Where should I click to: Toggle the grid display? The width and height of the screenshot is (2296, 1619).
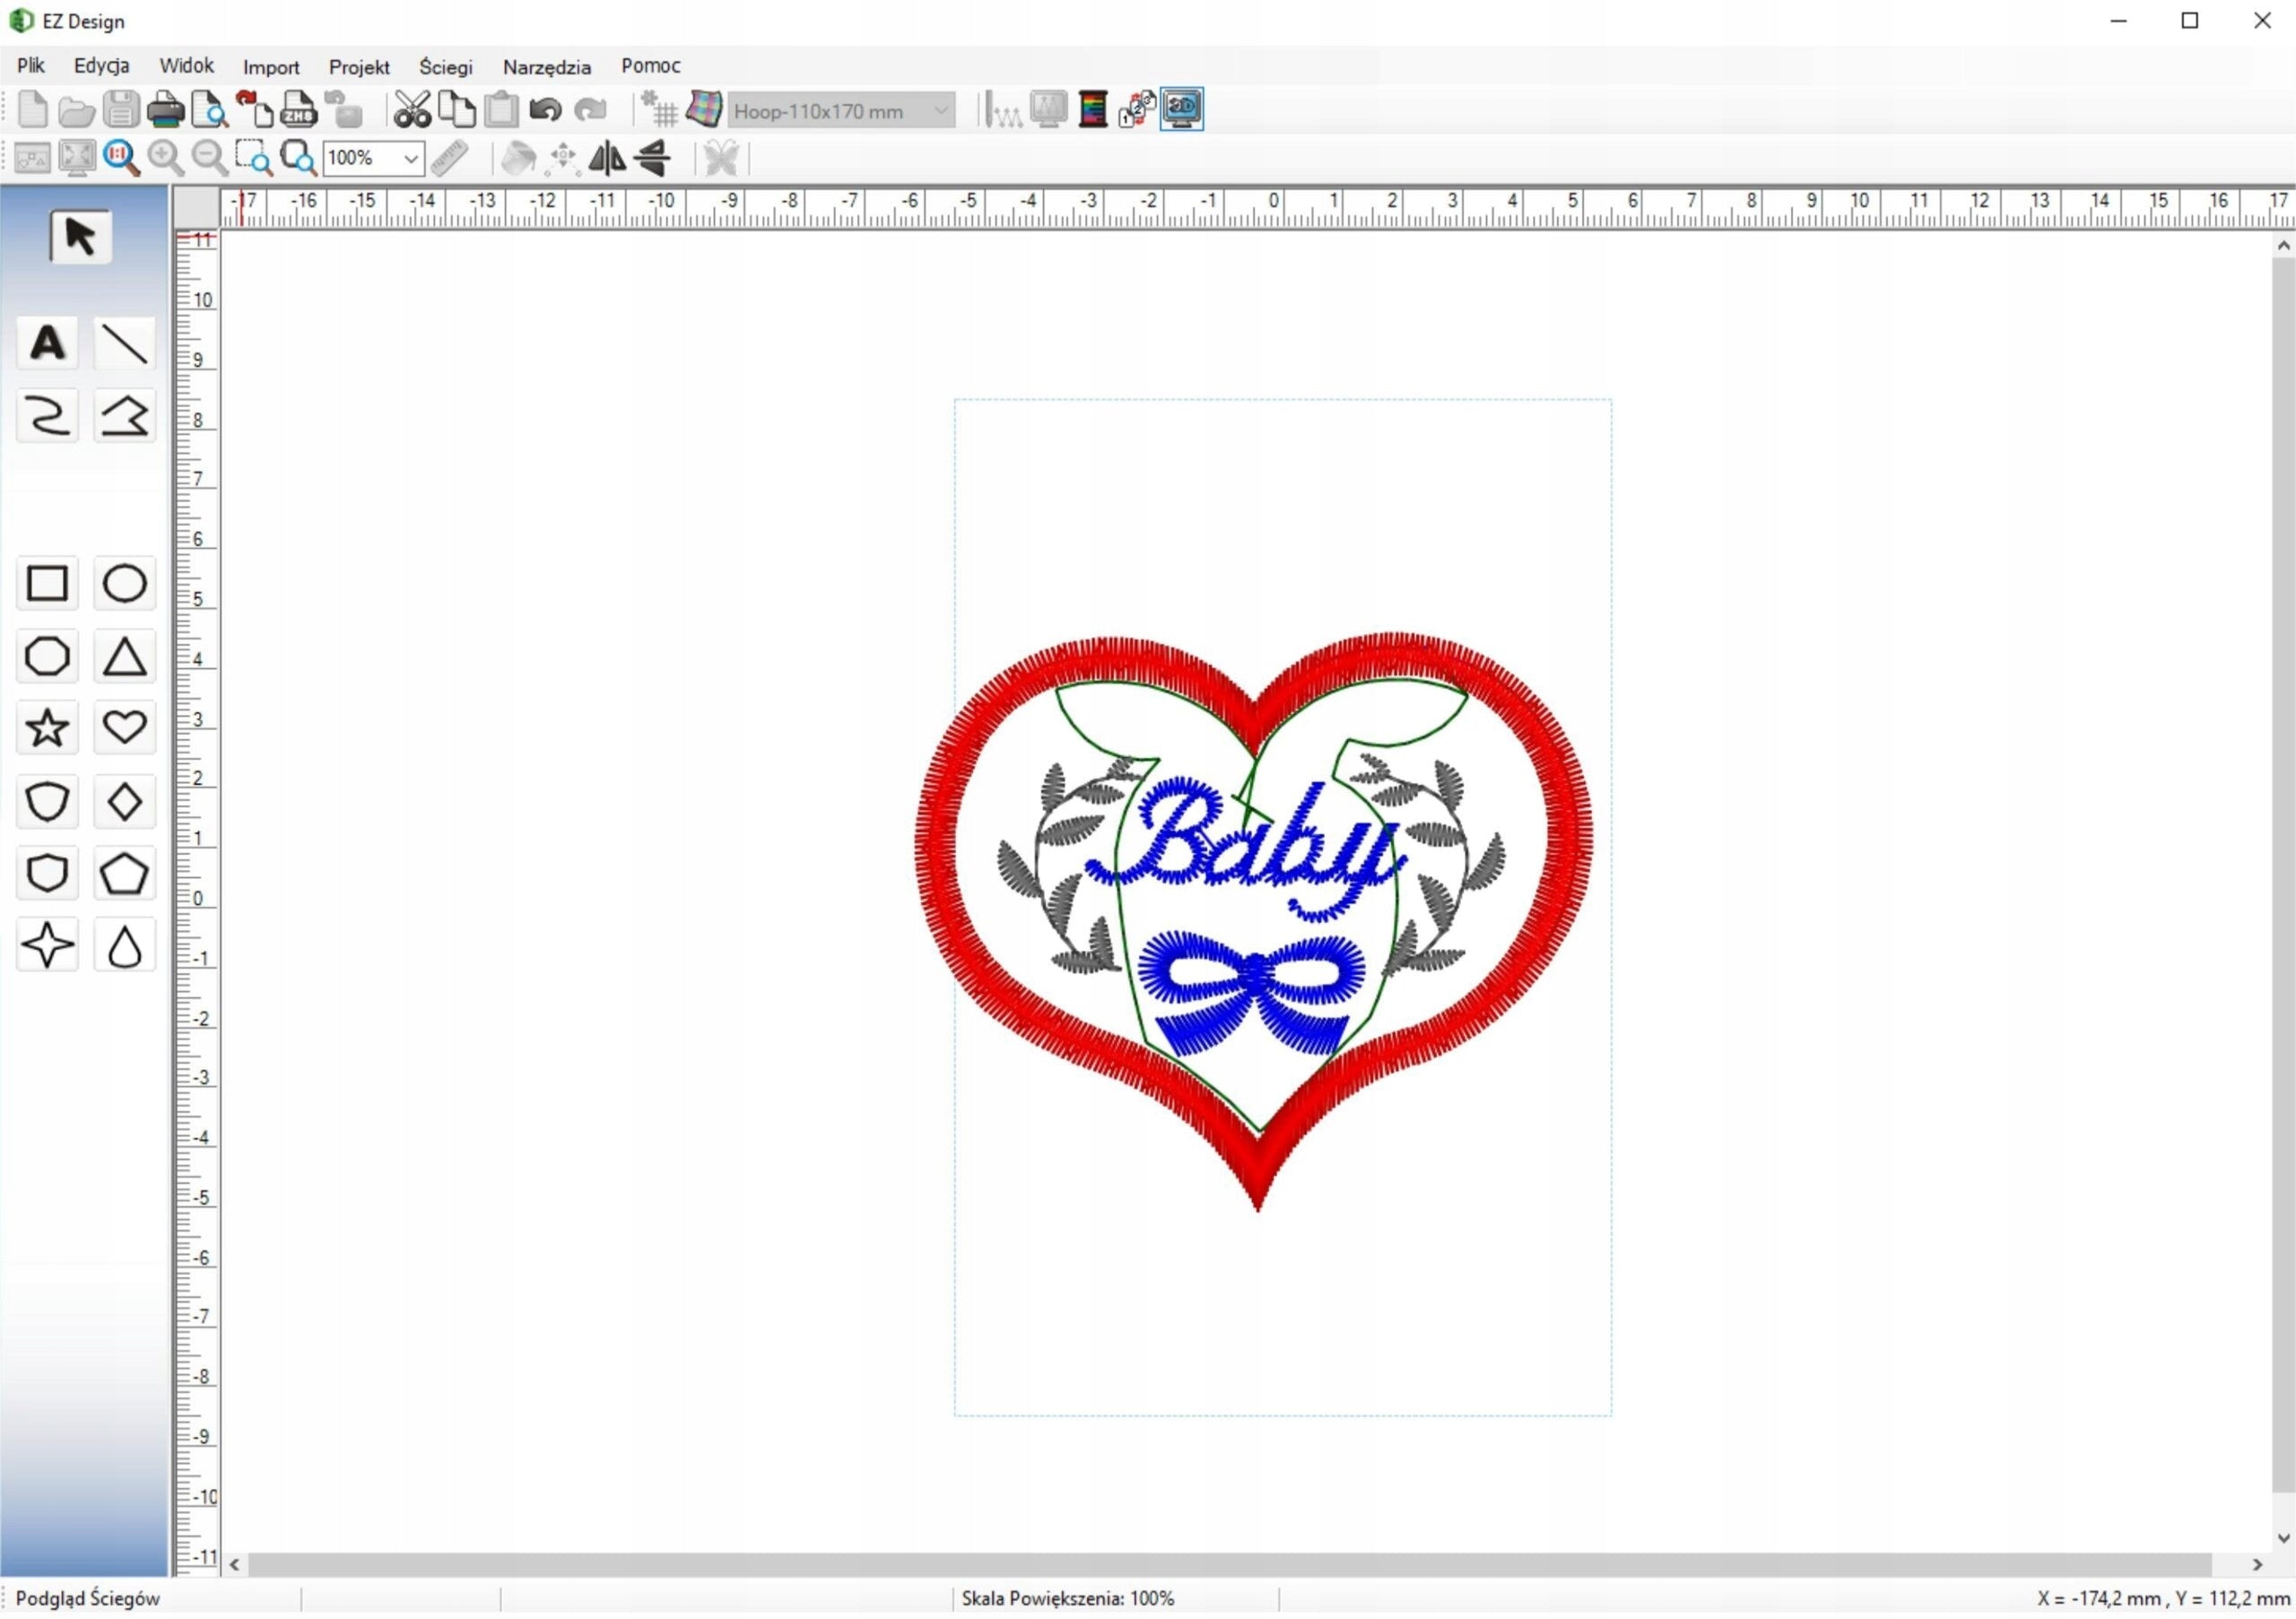(x=659, y=109)
